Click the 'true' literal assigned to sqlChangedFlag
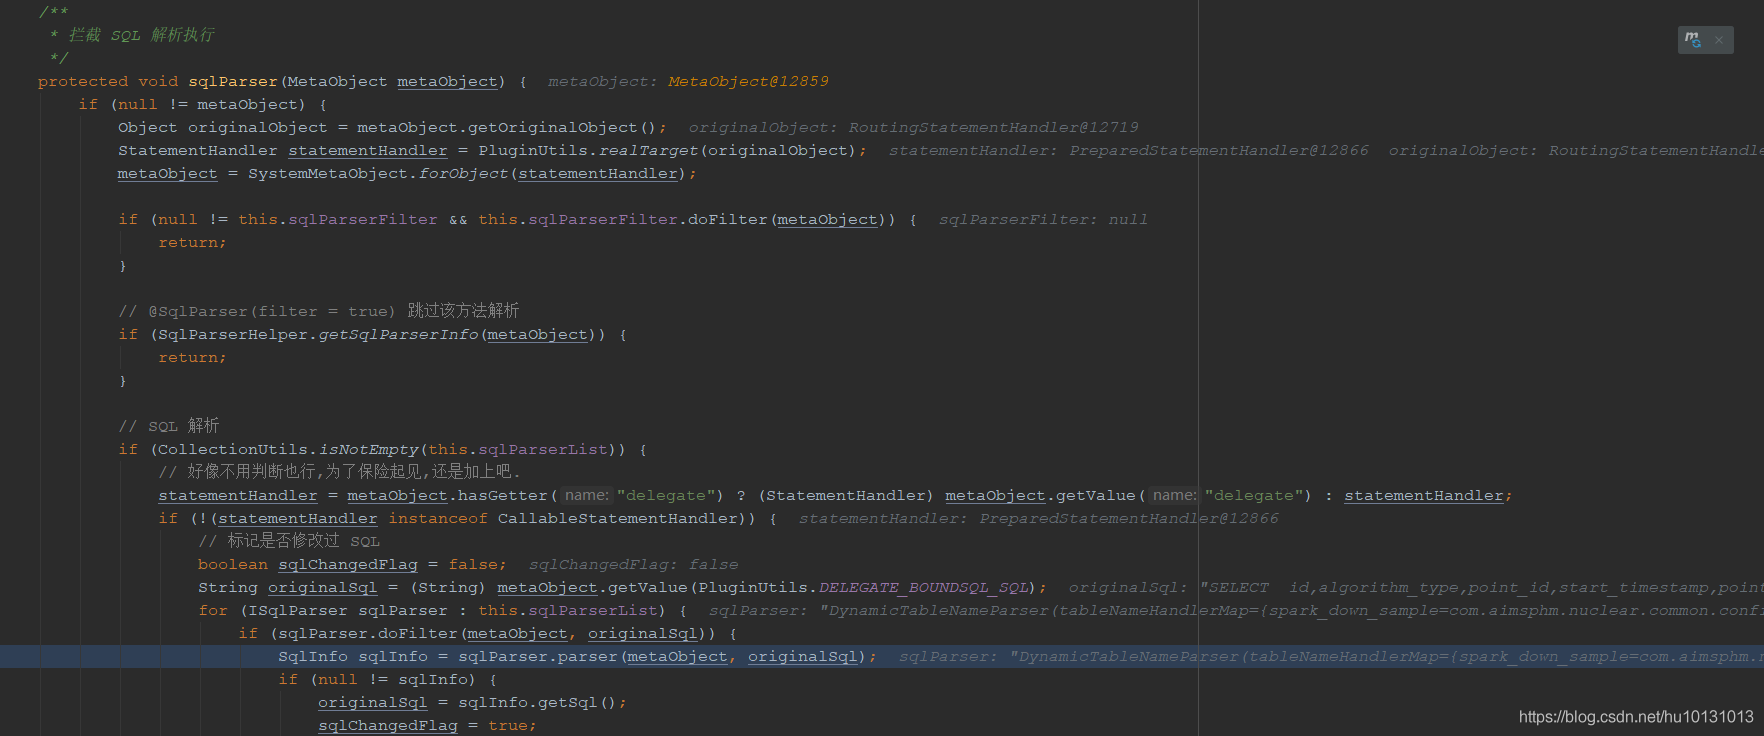 point(508,726)
